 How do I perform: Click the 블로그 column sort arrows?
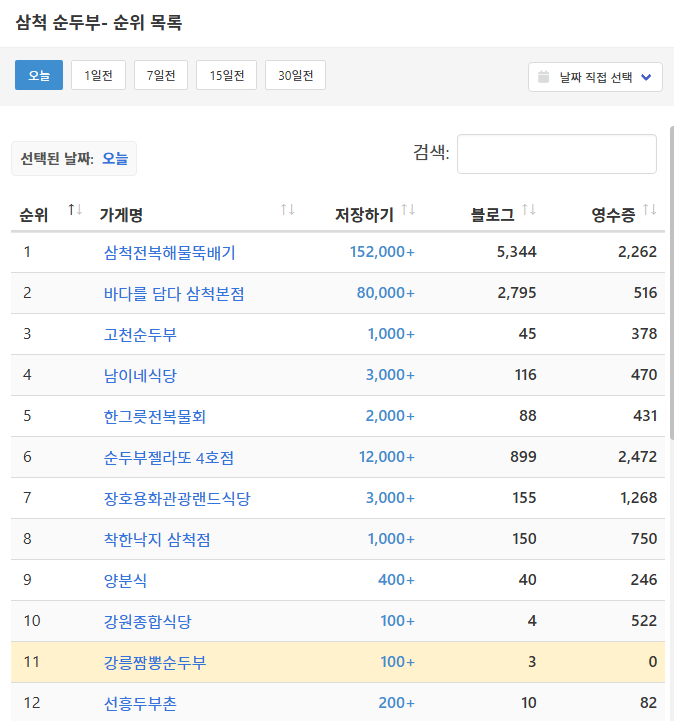coord(529,210)
